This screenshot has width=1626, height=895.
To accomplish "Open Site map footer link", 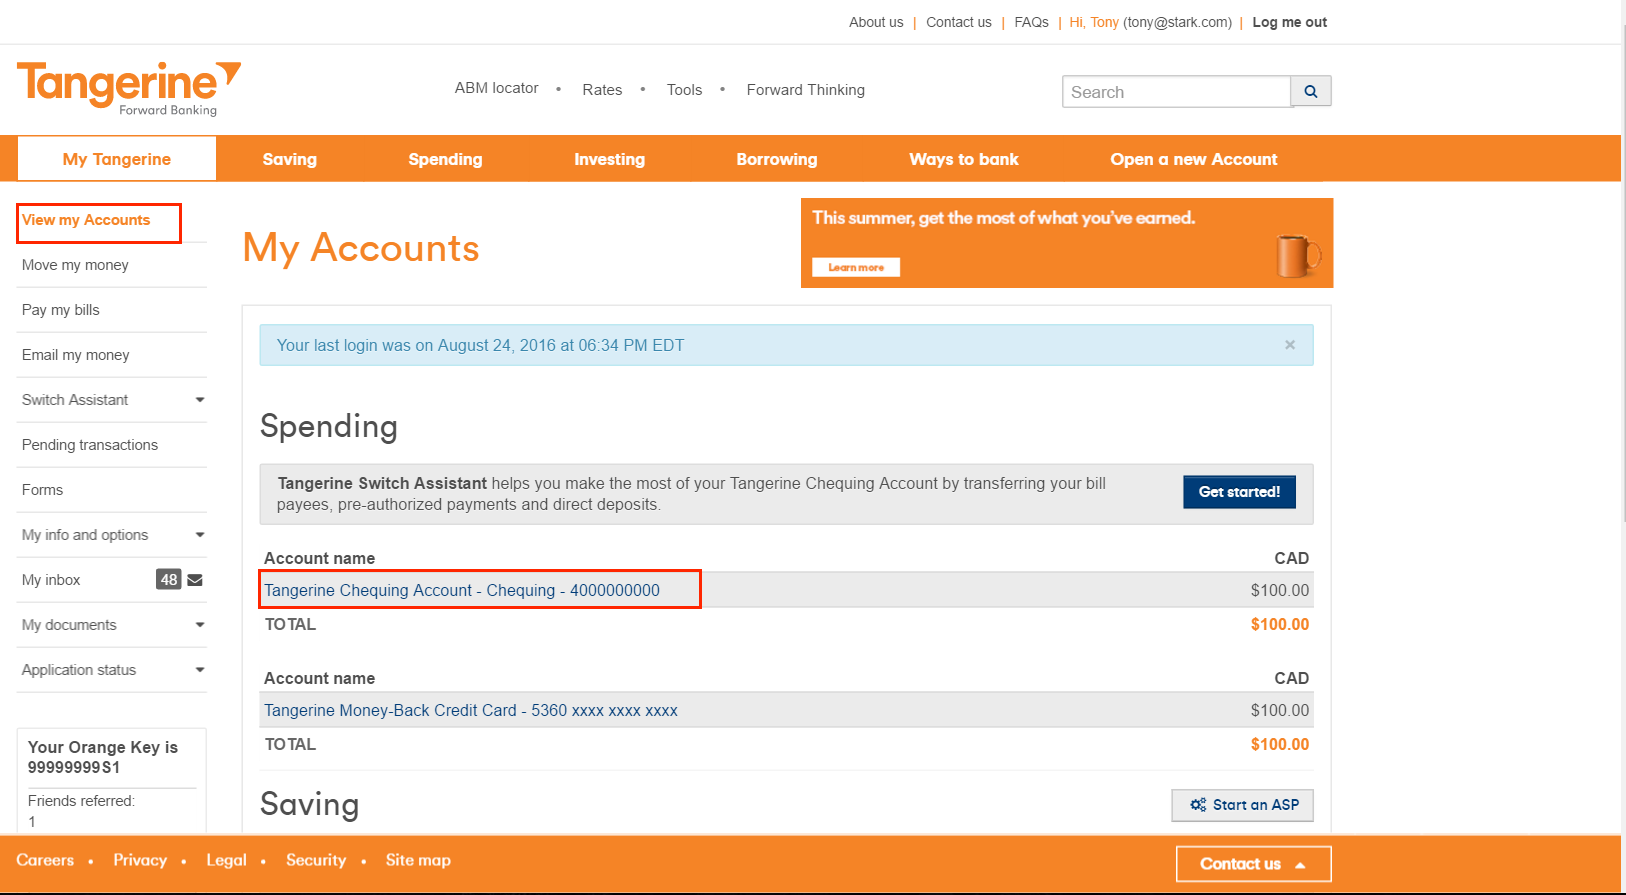I will click(418, 860).
